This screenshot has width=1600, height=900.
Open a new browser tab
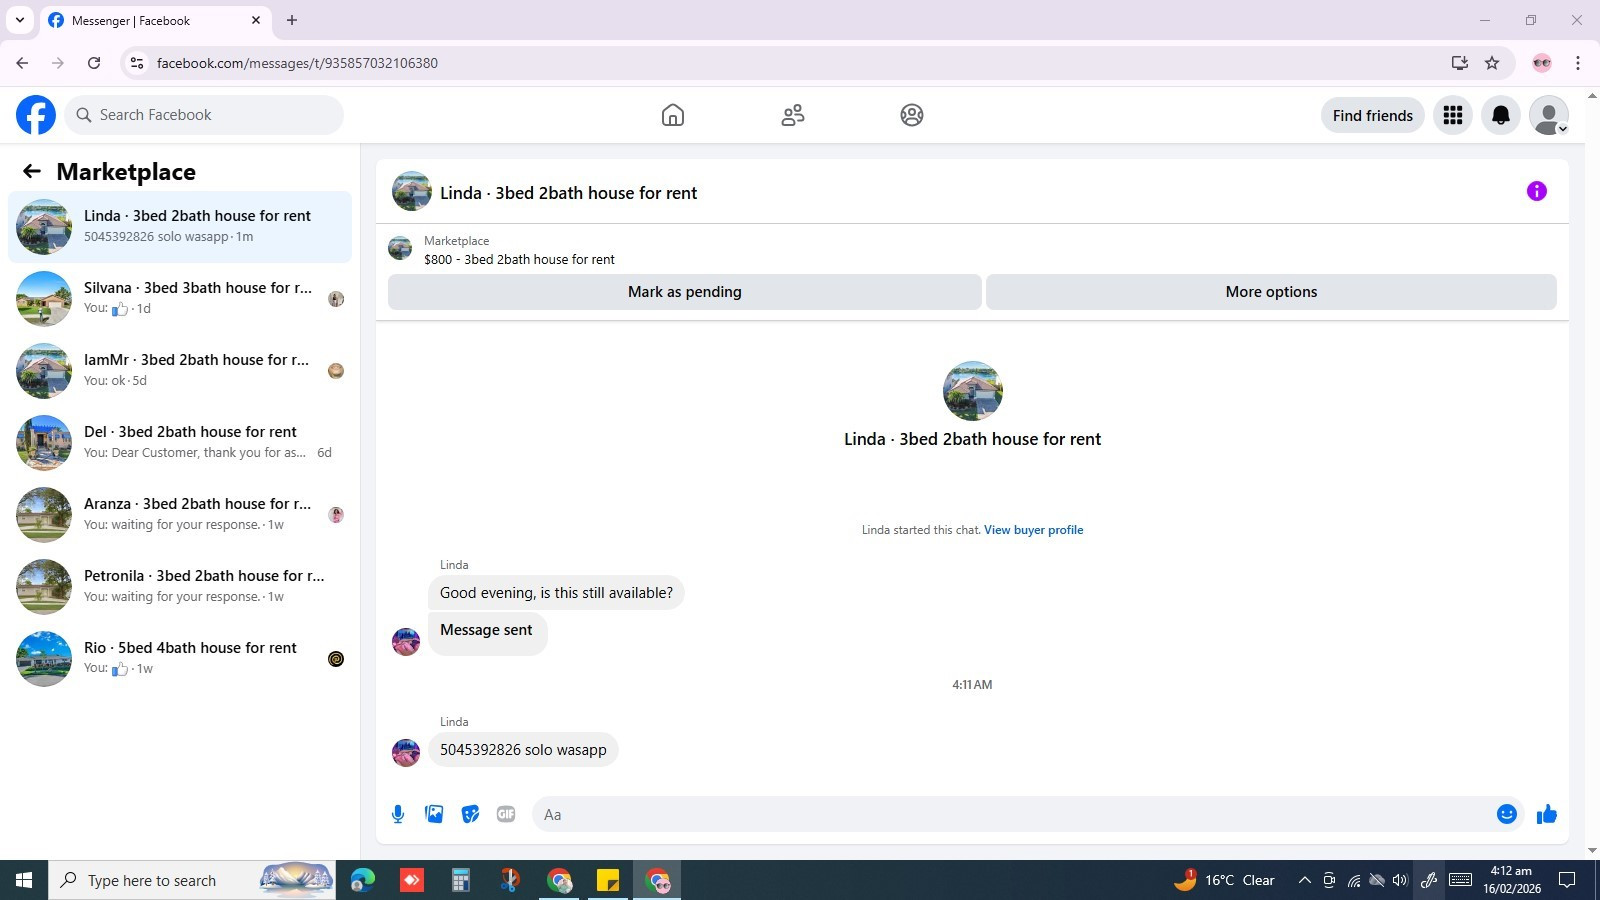click(292, 20)
